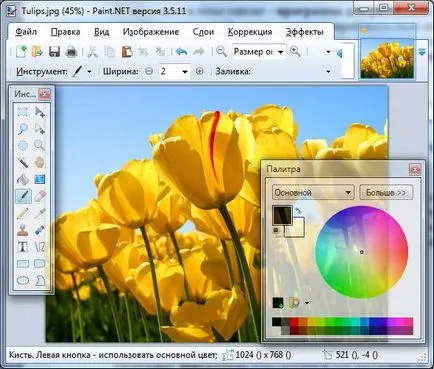Viewport: 434px width, 369px height.
Task: Increase brush width with plus button
Action: [199, 71]
